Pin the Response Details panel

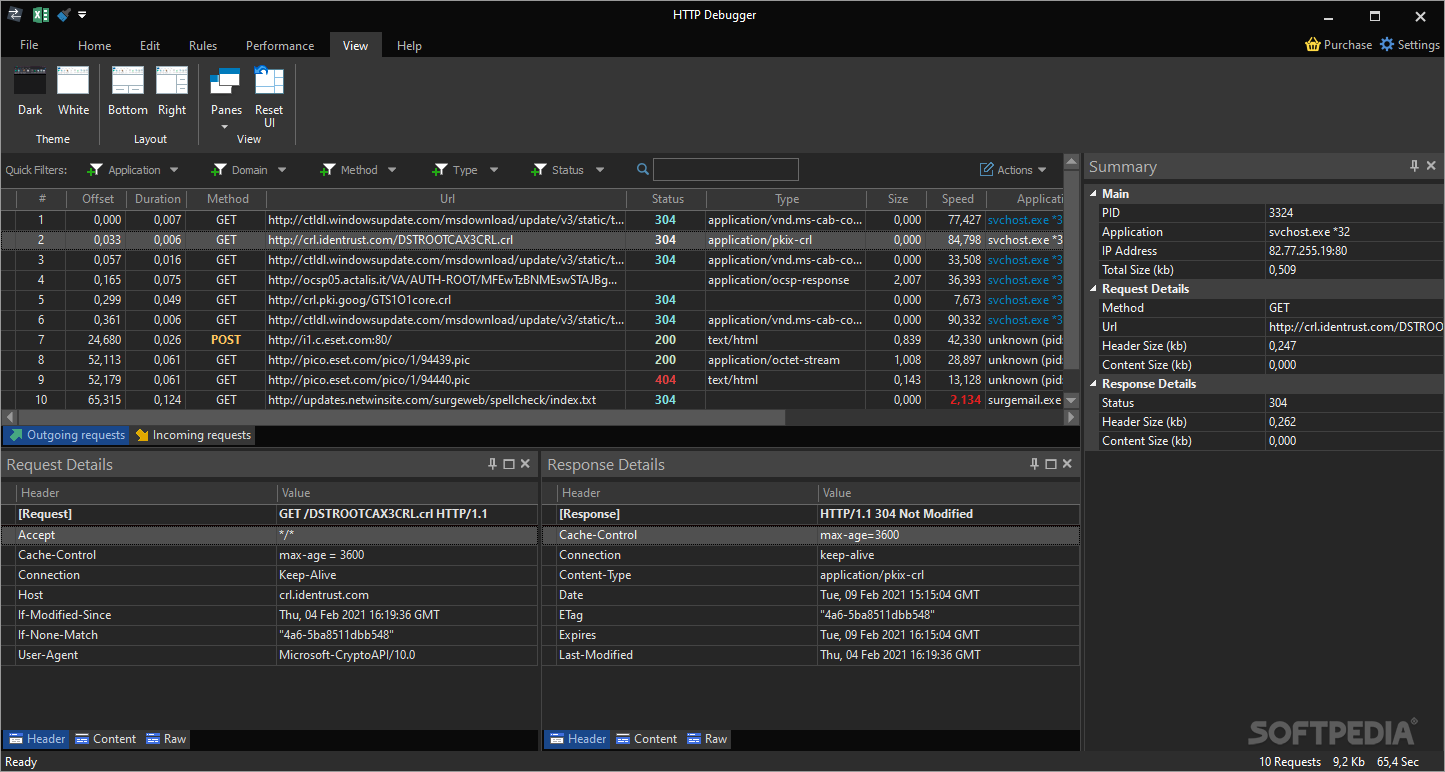(1034, 464)
